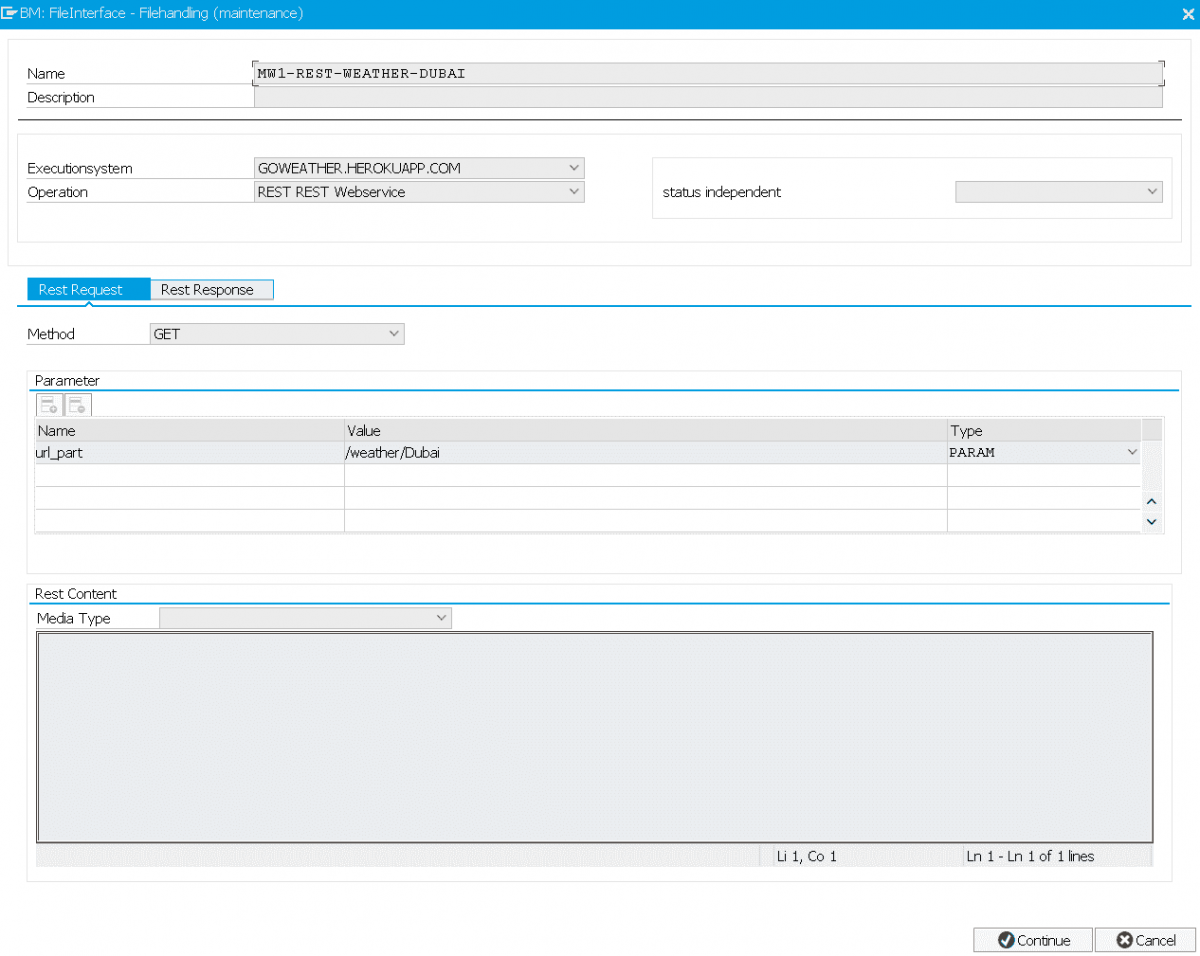
Task: Click the window menu icon in title bar
Action: pyautogui.click(x=9, y=13)
